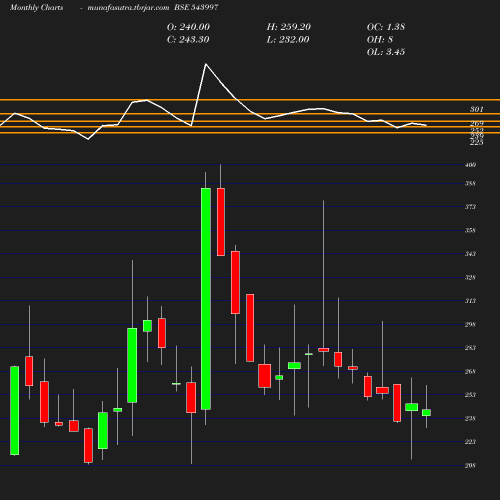Click the "301" label beside the line chart

pos(477,109)
